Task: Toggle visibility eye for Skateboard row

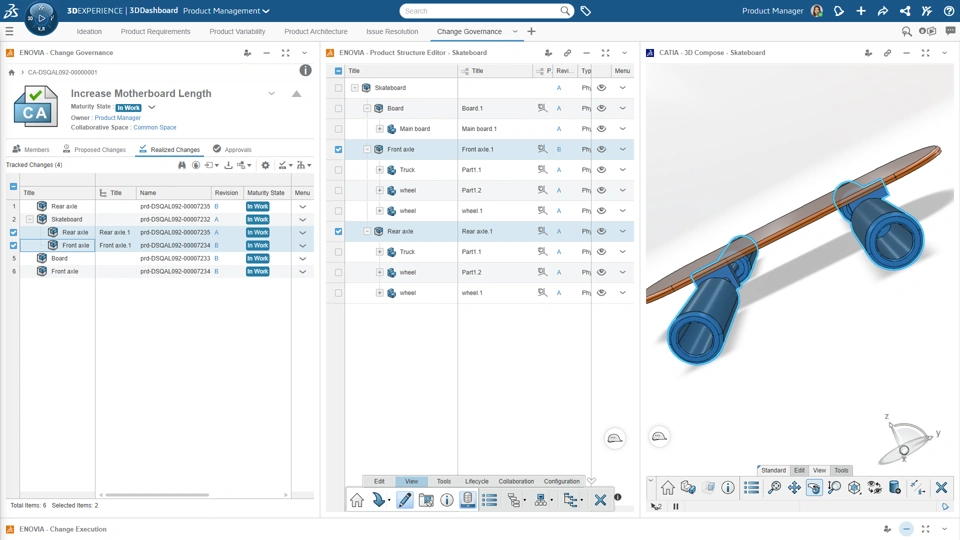Action: [602, 88]
